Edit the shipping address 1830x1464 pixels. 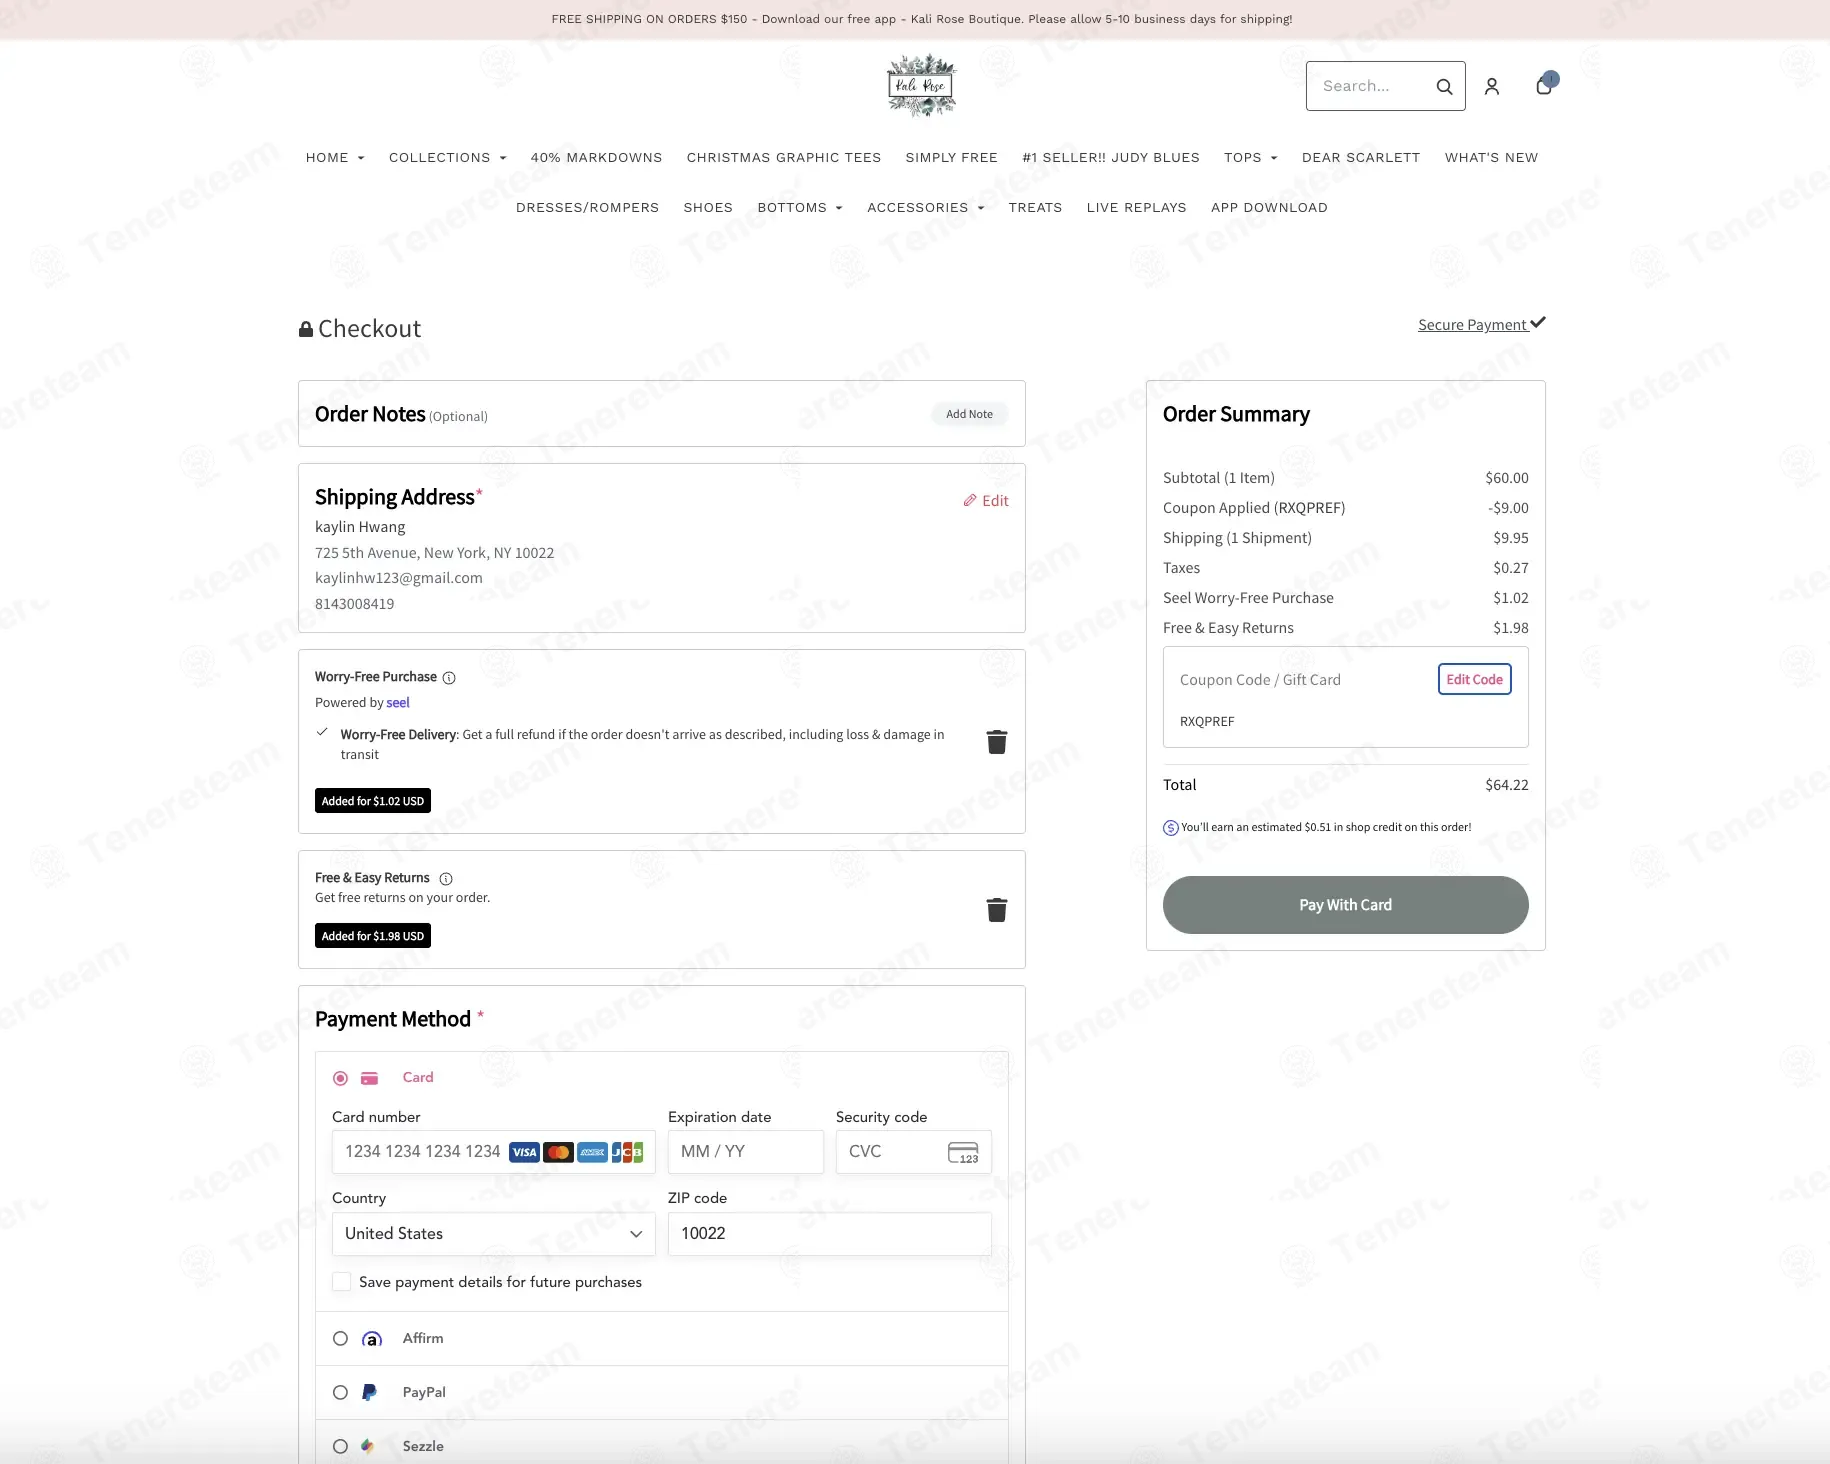[x=986, y=501]
